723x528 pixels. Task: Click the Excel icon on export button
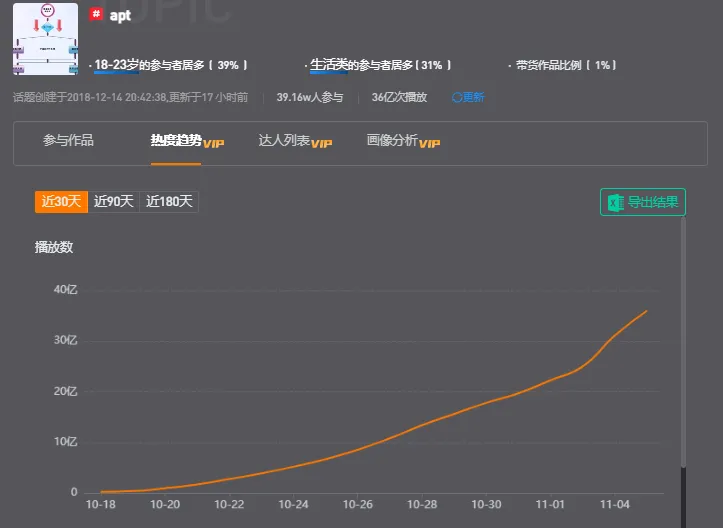[x=615, y=203]
